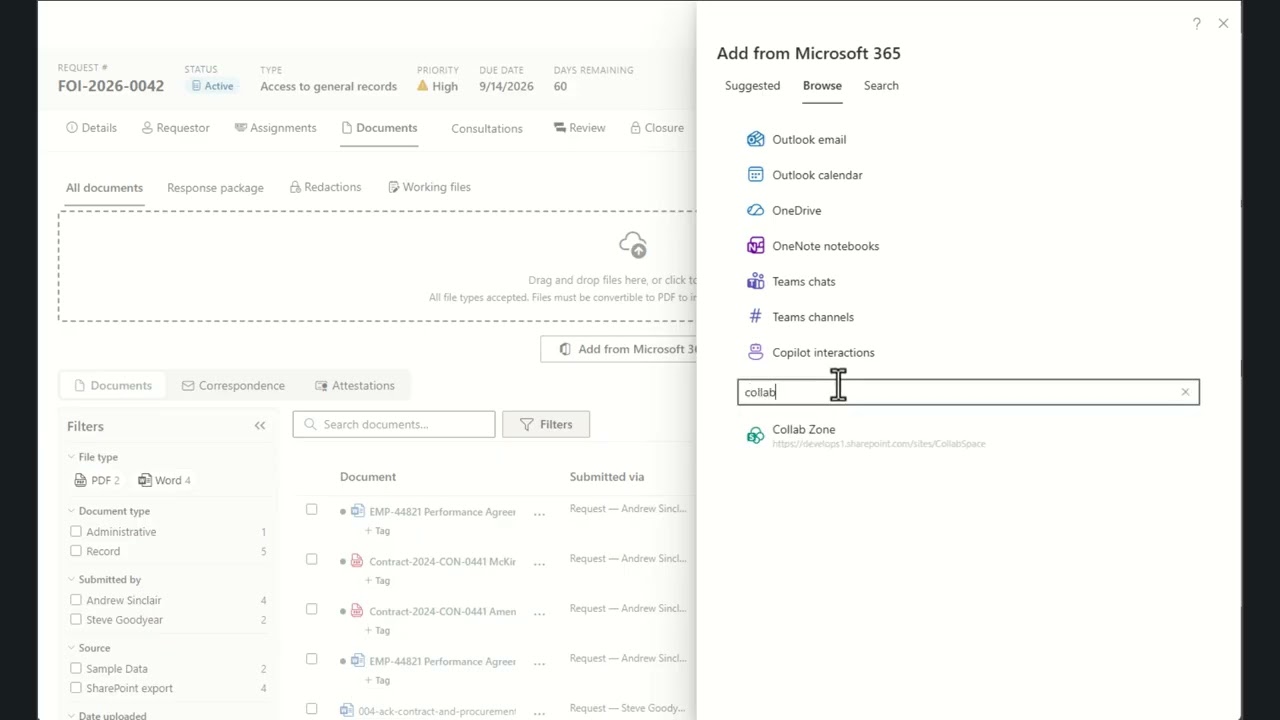Open more options for Contract-2024-CON-0441 Amen row
Image resolution: width=1280 pixels, height=720 pixels.
click(x=539, y=612)
